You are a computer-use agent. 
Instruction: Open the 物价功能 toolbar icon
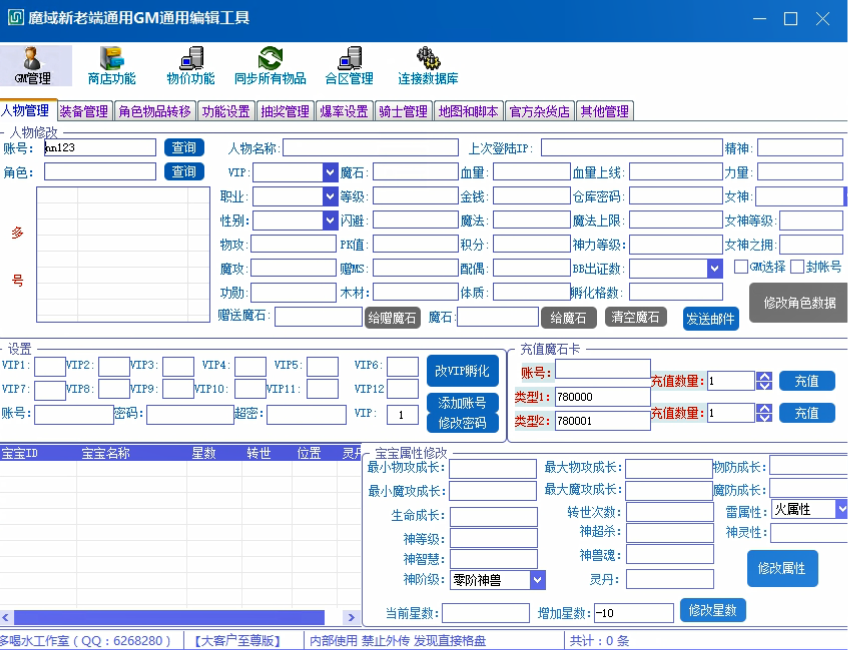click(190, 65)
